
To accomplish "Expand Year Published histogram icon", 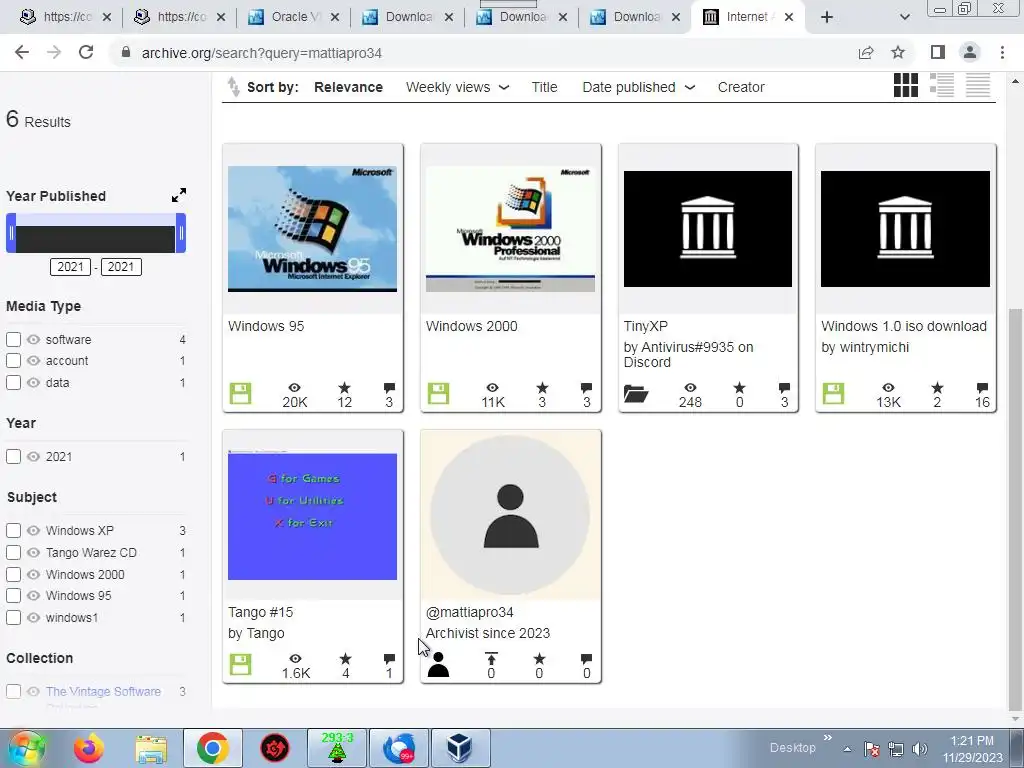I will coord(178,195).
